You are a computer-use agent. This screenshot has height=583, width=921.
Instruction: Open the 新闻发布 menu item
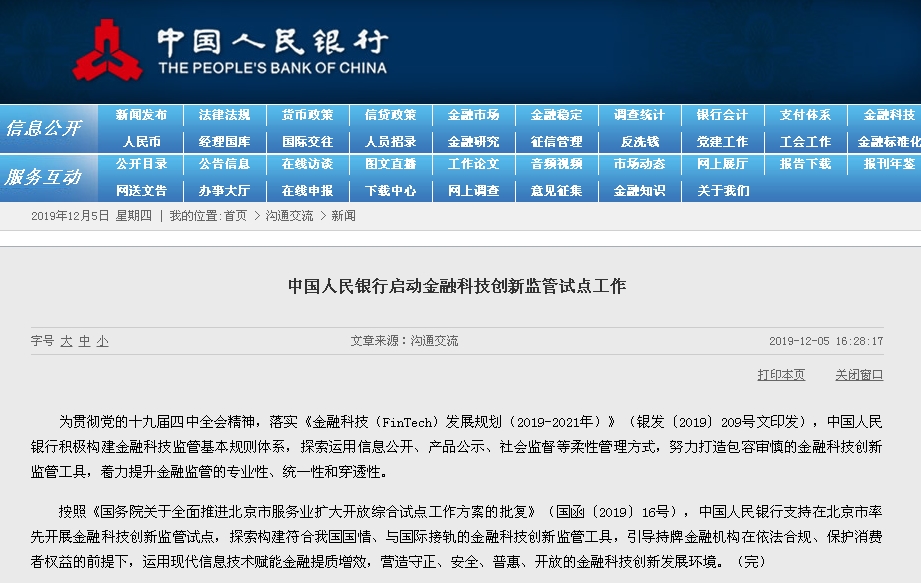pyautogui.click(x=141, y=115)
